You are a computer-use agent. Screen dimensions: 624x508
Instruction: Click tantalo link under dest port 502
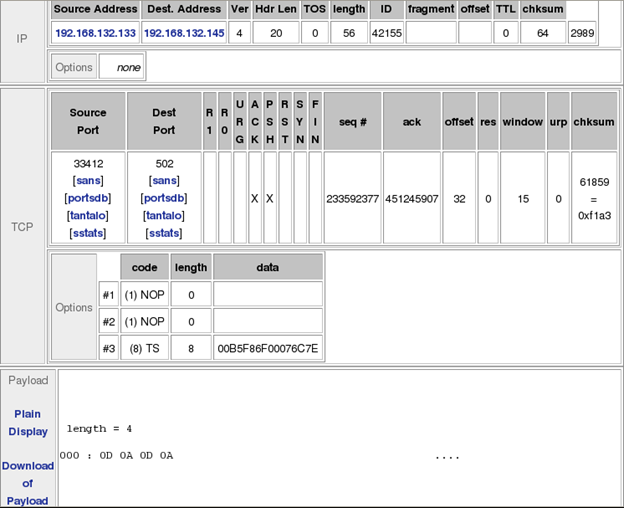coord(164,216)
